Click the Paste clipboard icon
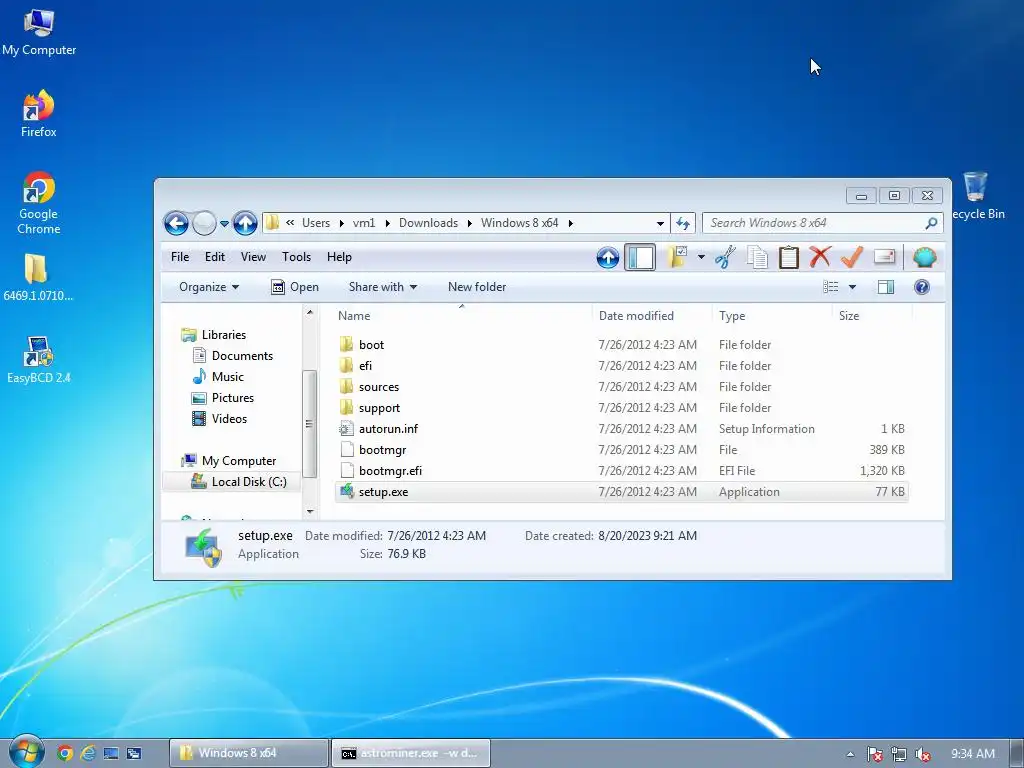Image resolution: width=1024 pixels, height=768 pixels. point(789,257)
